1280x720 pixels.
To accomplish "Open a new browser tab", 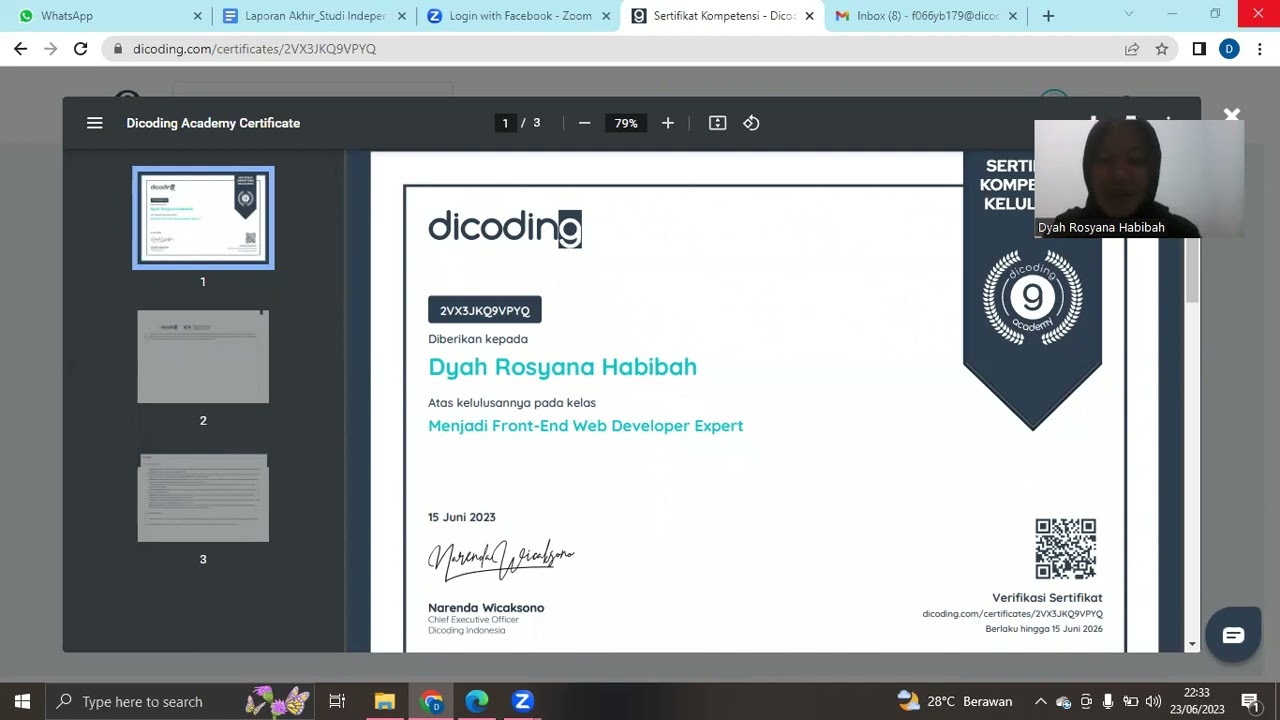I will (1048, 16).
